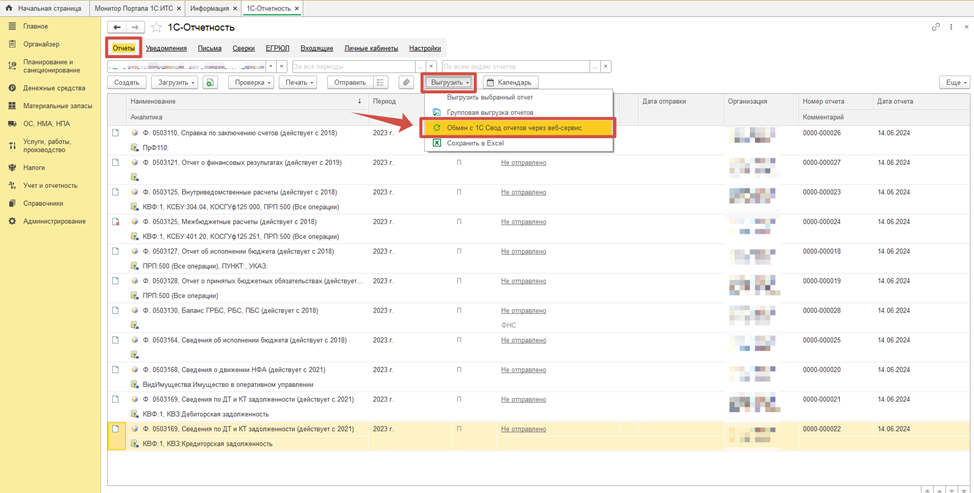
Task: Switch to the Личные кабинеты tab
Action: [x=372, y=48]
